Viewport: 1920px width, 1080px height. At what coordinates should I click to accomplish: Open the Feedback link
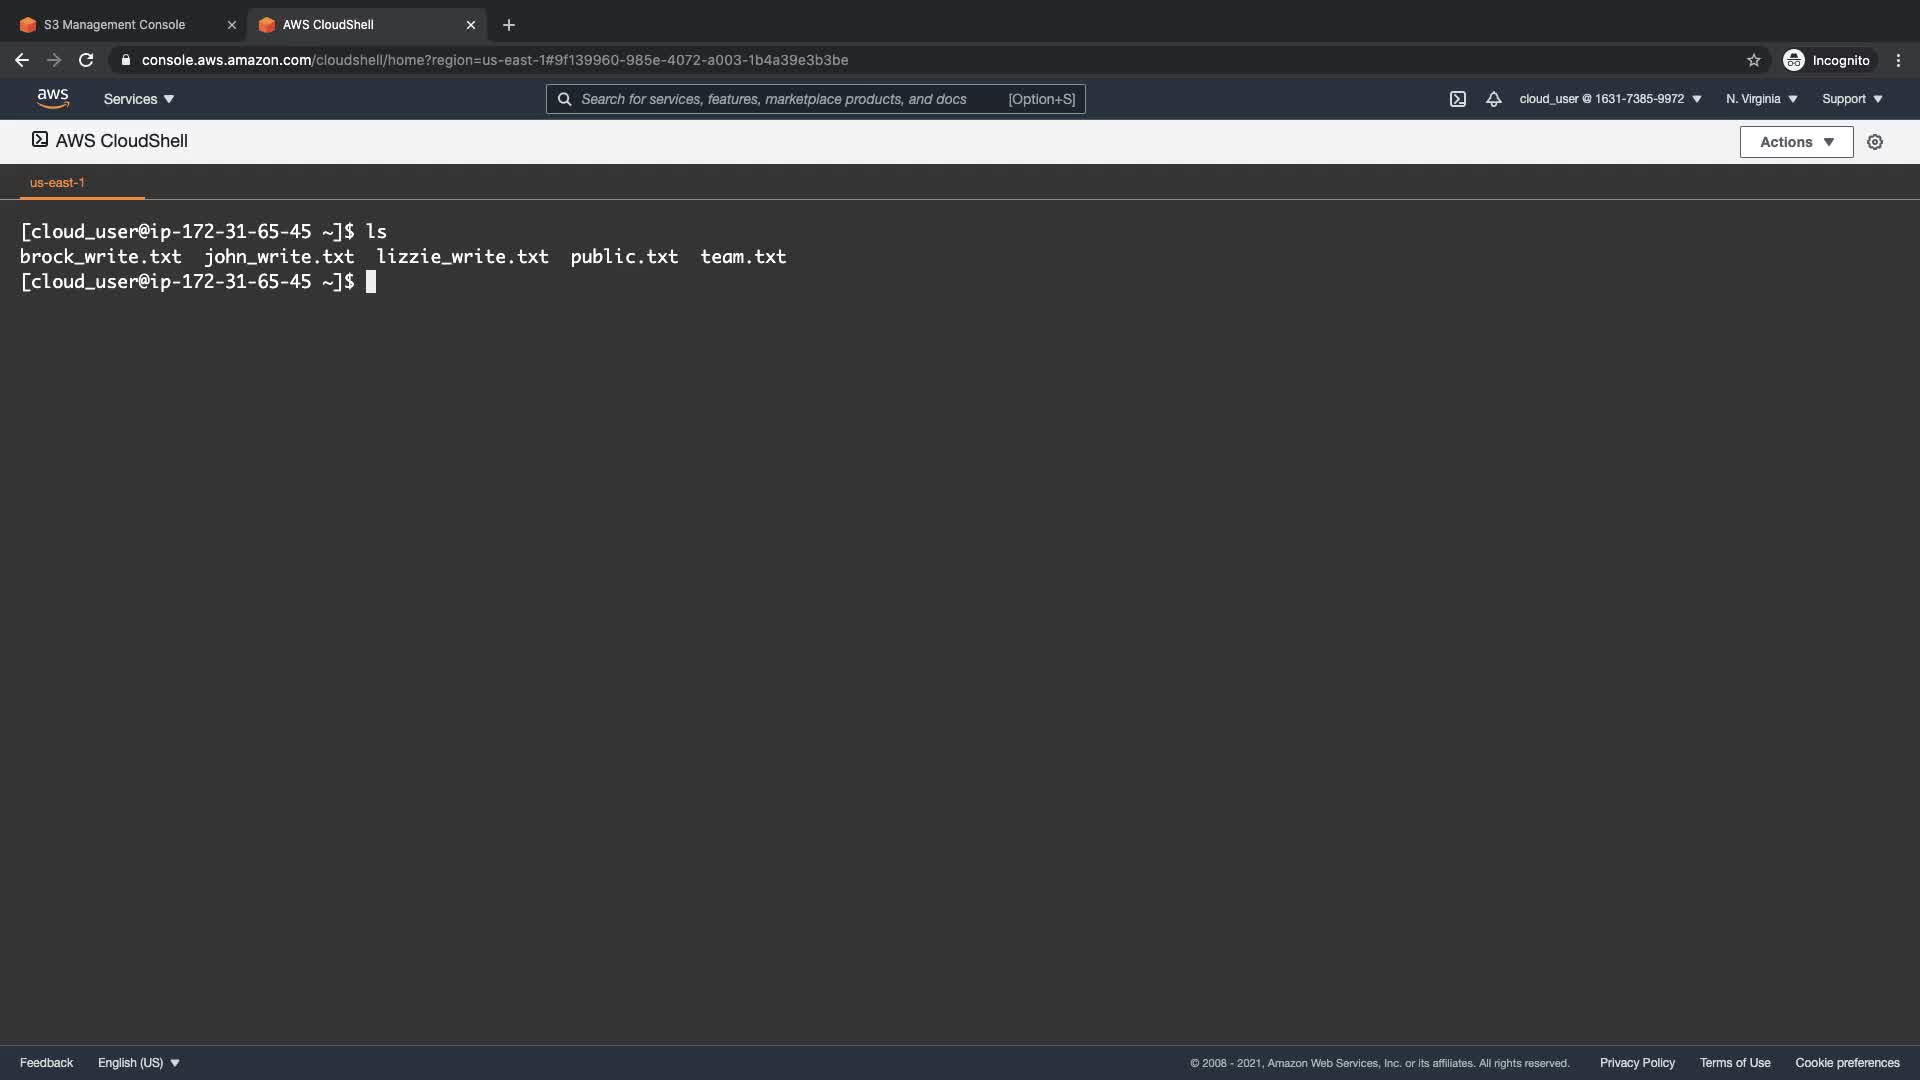tap(46, 1063)
